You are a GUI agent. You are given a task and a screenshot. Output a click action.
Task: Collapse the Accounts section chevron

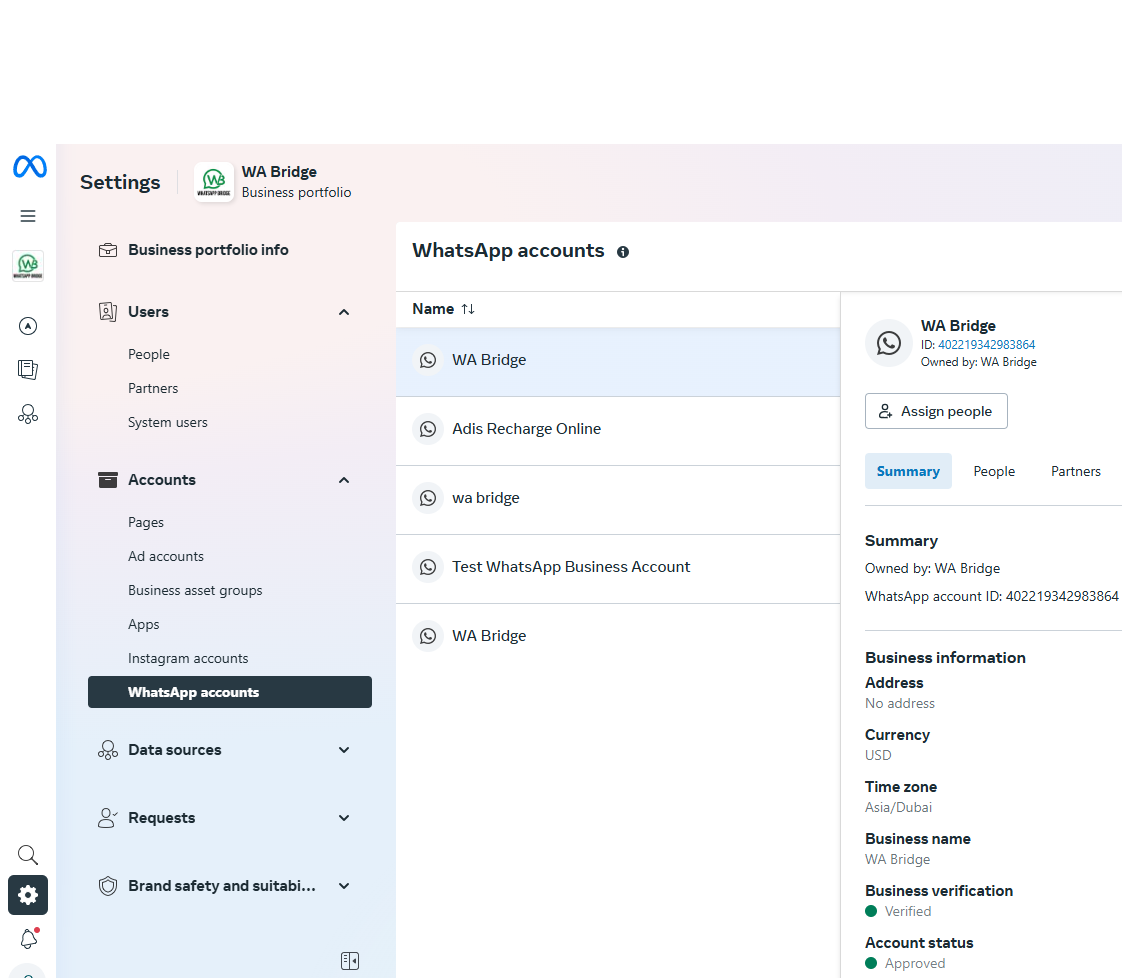click(x=344, y=480)
